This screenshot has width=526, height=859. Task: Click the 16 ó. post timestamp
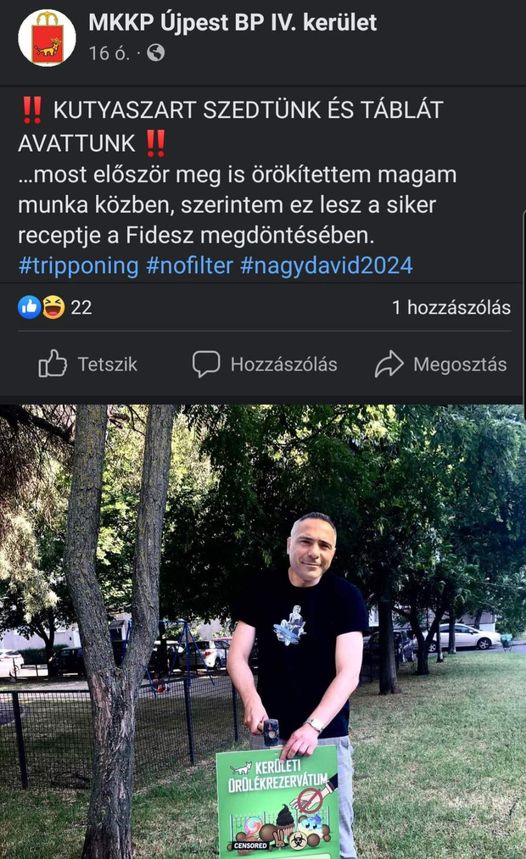click(109, 53)
